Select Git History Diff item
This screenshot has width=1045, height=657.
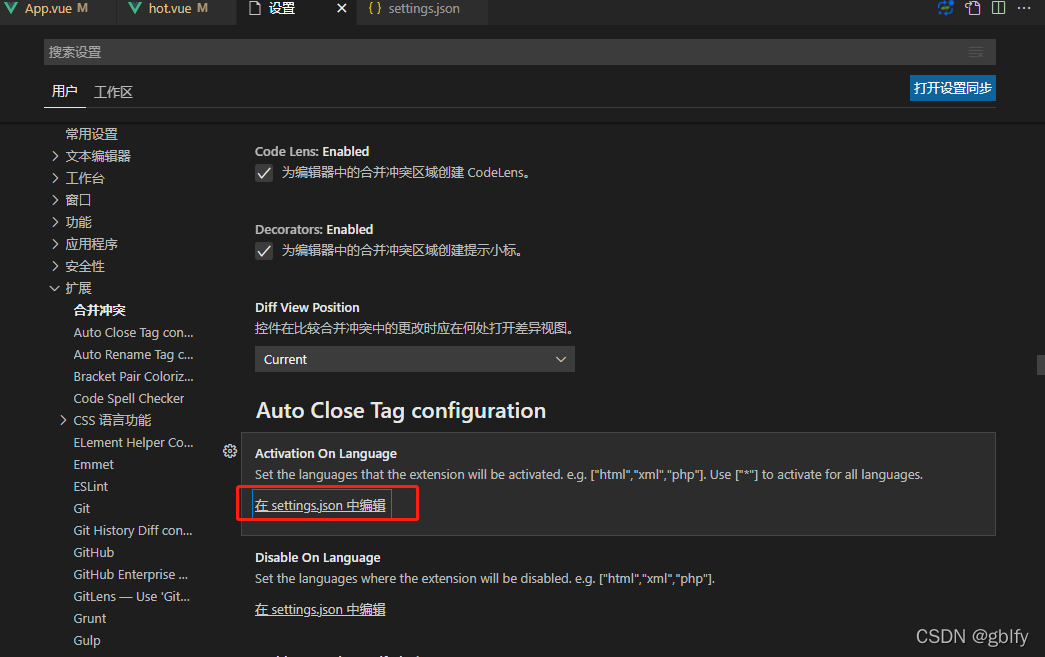point(133,530)
